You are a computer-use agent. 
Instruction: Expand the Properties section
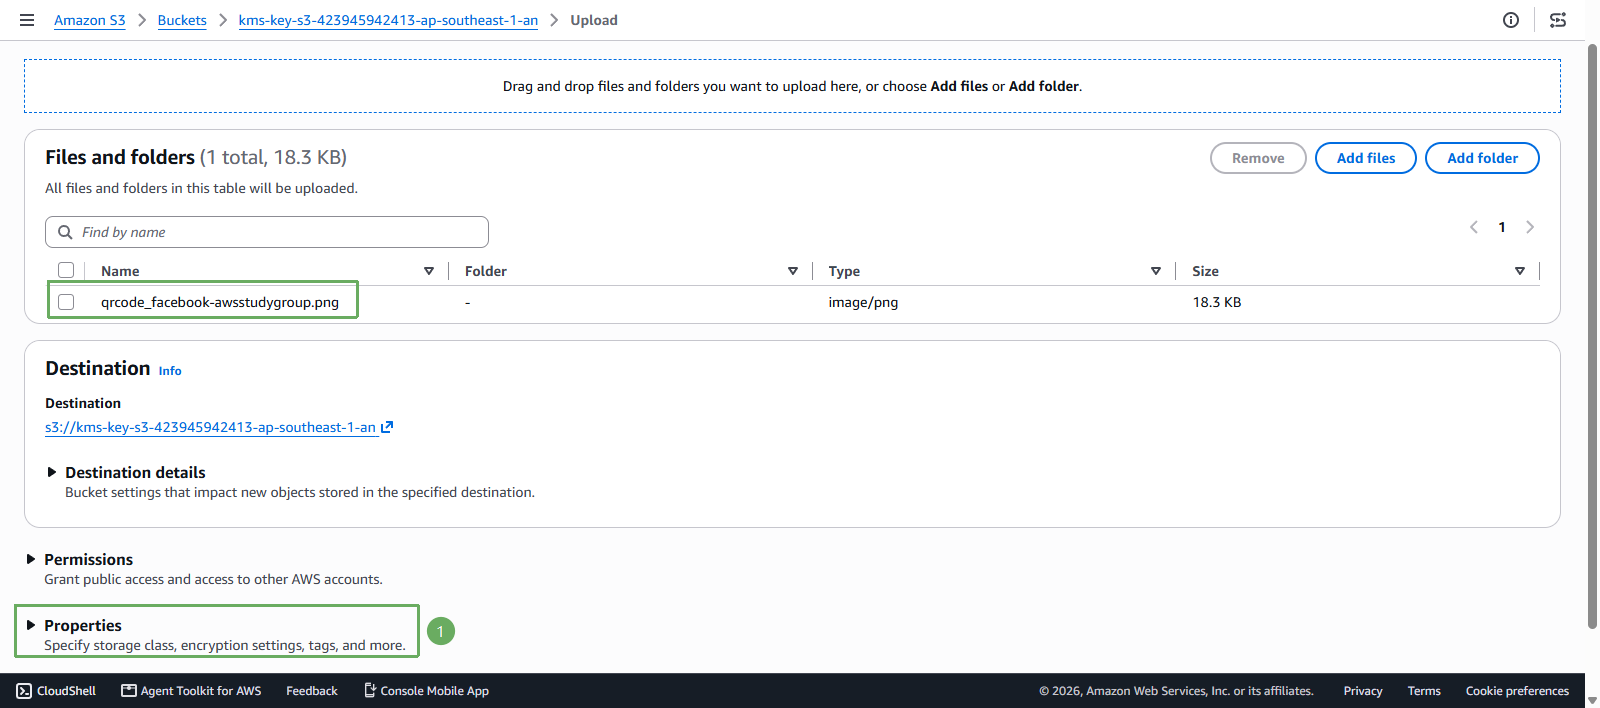point(31,625)
